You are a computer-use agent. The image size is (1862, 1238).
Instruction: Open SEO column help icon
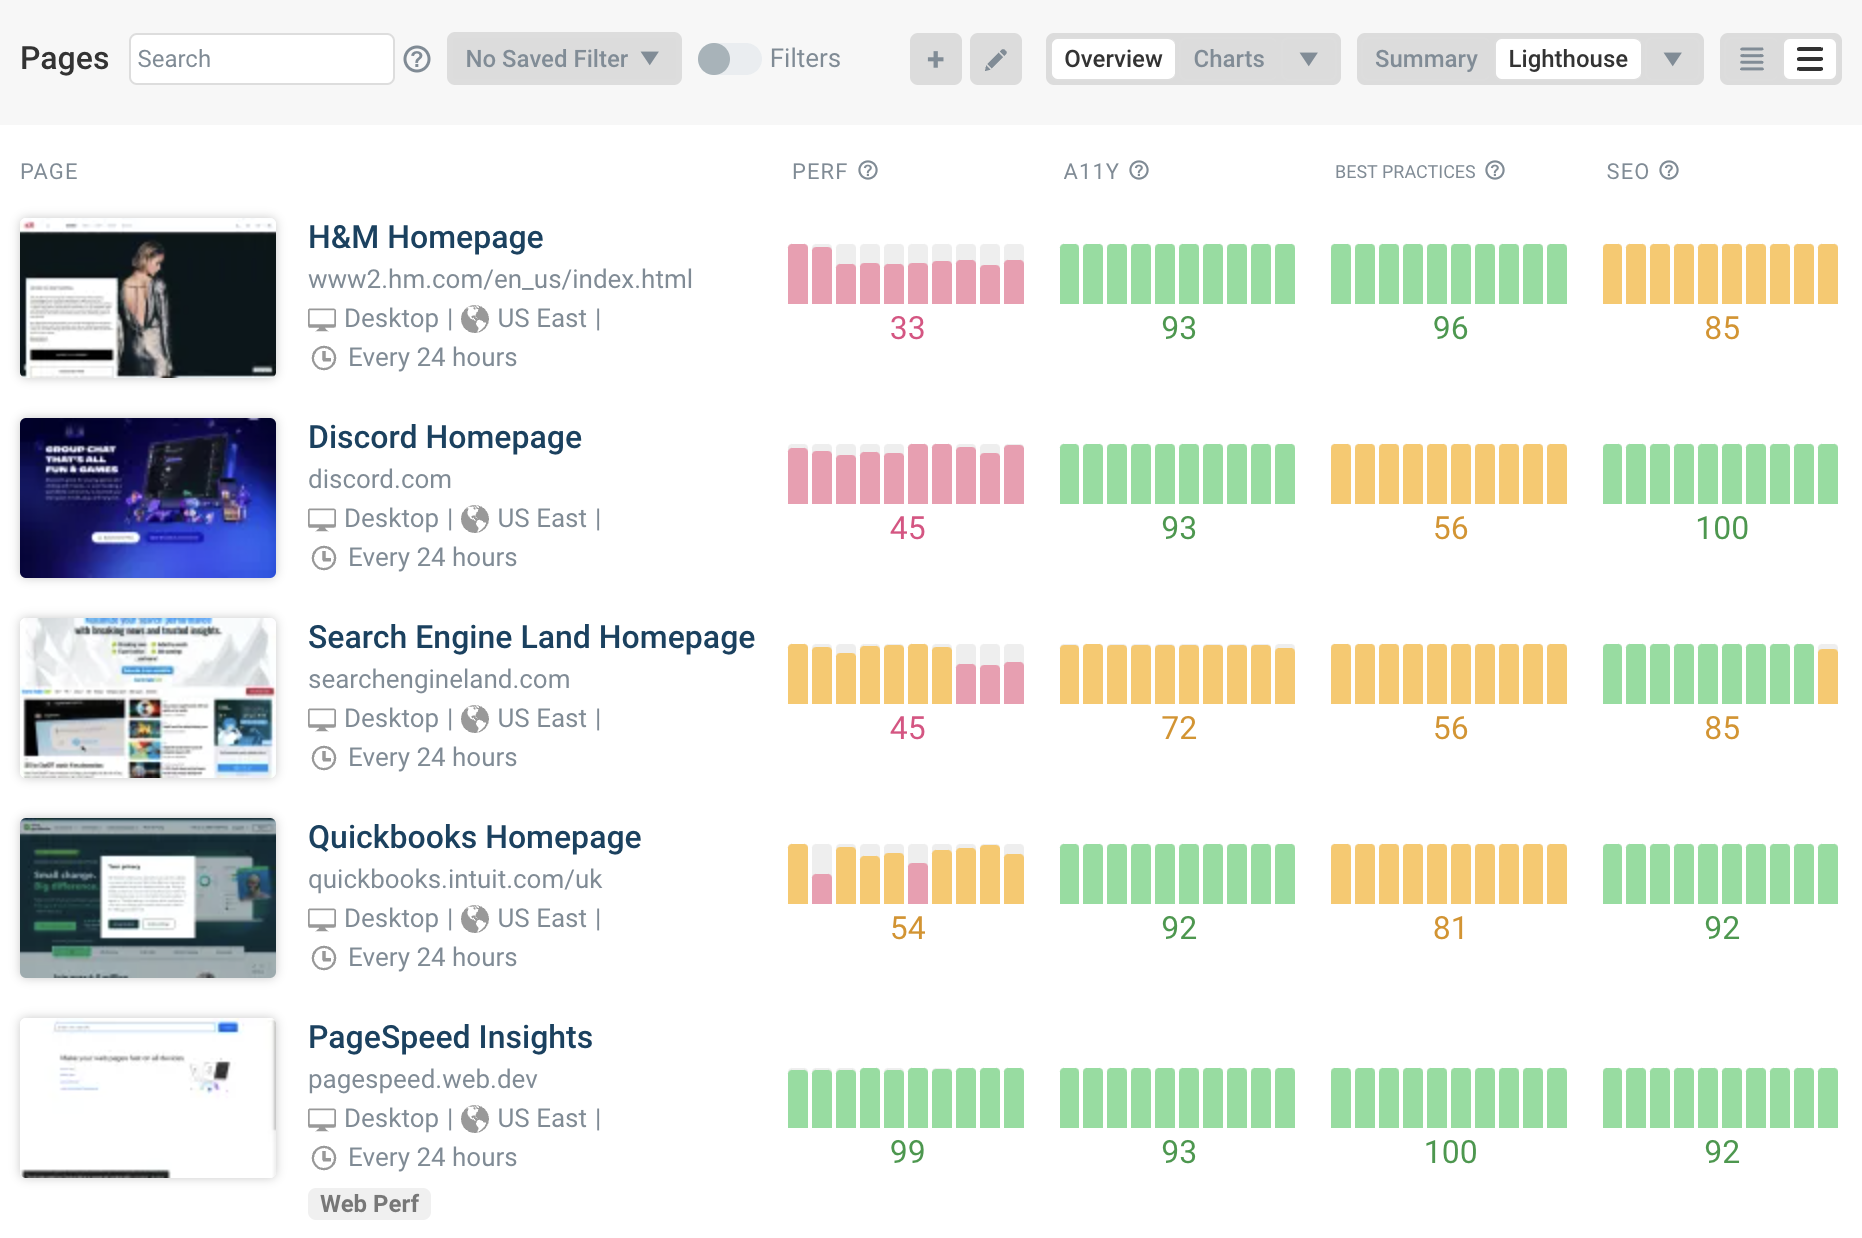point(1669,171)
